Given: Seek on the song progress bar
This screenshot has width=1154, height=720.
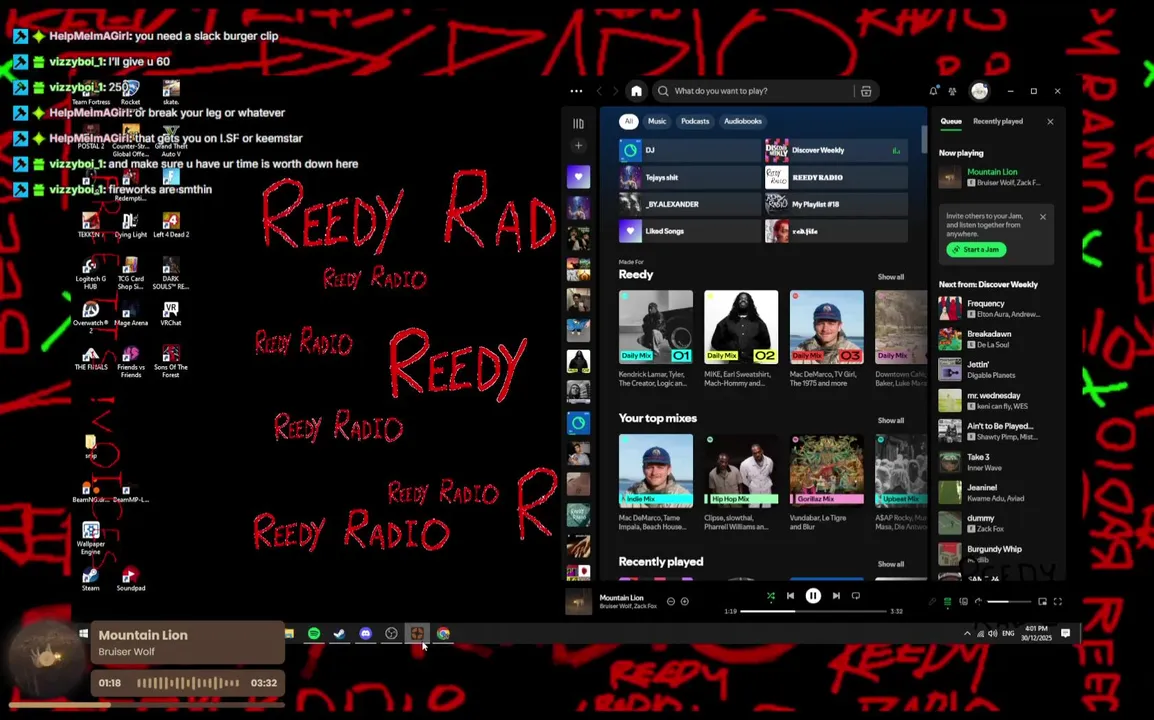Looking at the screenshot, I should coord(813,611).
